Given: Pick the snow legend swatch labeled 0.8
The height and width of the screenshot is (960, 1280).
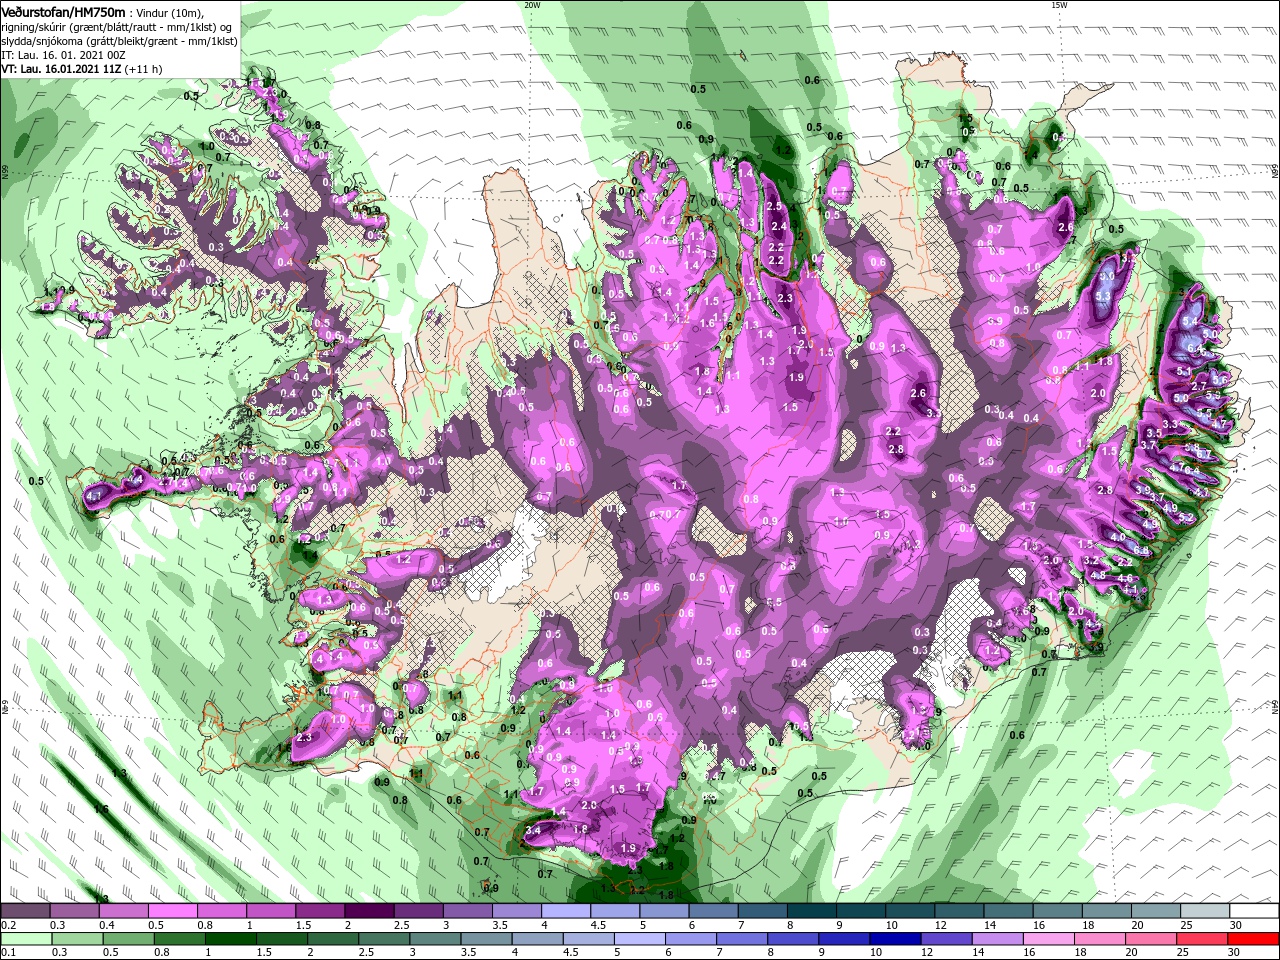Looking at the screenshot, I should tap(221, 911).
